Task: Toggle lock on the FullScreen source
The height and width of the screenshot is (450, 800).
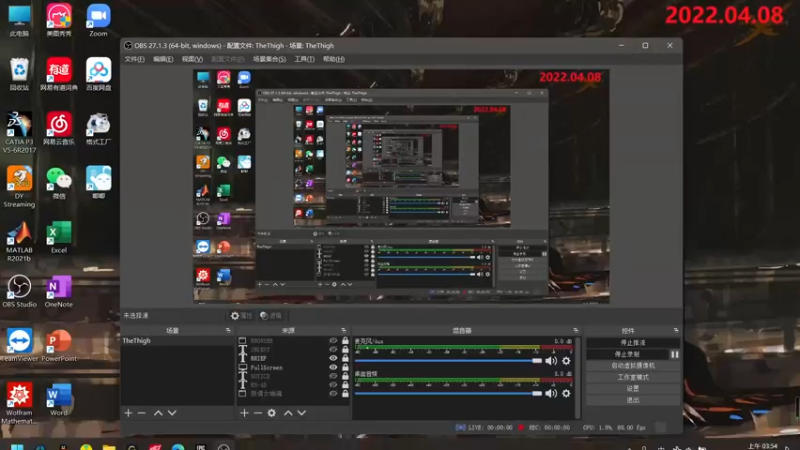Action: click(345, 367)
